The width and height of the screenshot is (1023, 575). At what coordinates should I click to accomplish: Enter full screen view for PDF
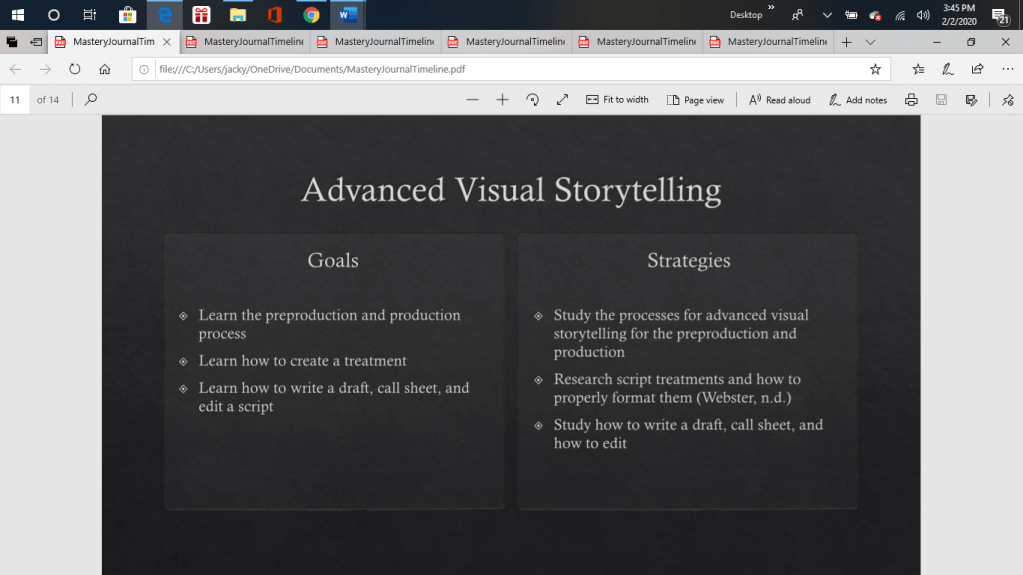(562, 100)
